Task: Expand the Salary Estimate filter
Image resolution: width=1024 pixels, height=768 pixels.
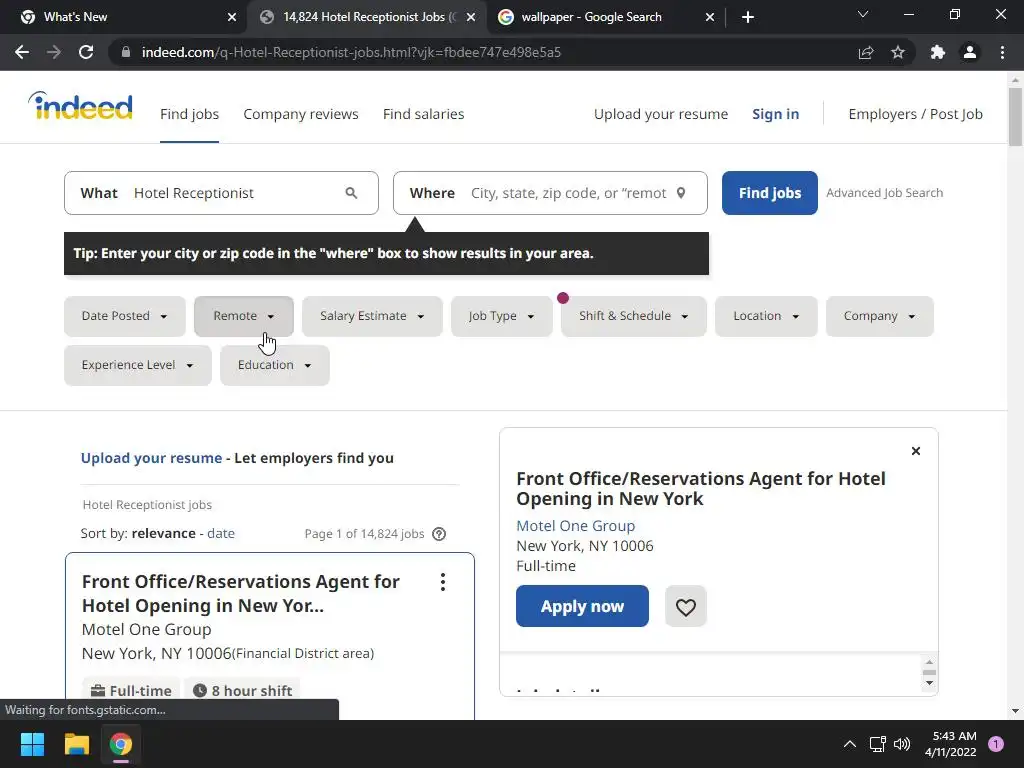Action: [x=372, y=316]
